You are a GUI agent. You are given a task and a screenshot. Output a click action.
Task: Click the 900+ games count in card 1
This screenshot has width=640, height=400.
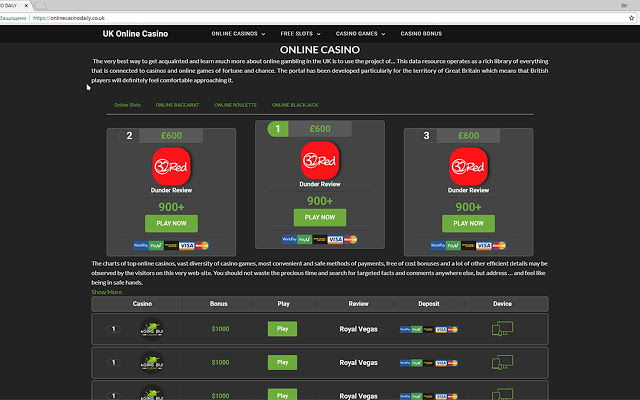(x=320, y=201)
